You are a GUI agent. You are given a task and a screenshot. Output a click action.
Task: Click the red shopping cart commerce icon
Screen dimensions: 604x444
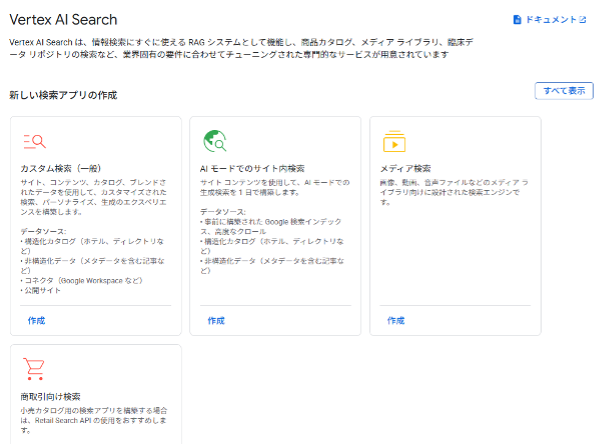(x=34, y=369)
